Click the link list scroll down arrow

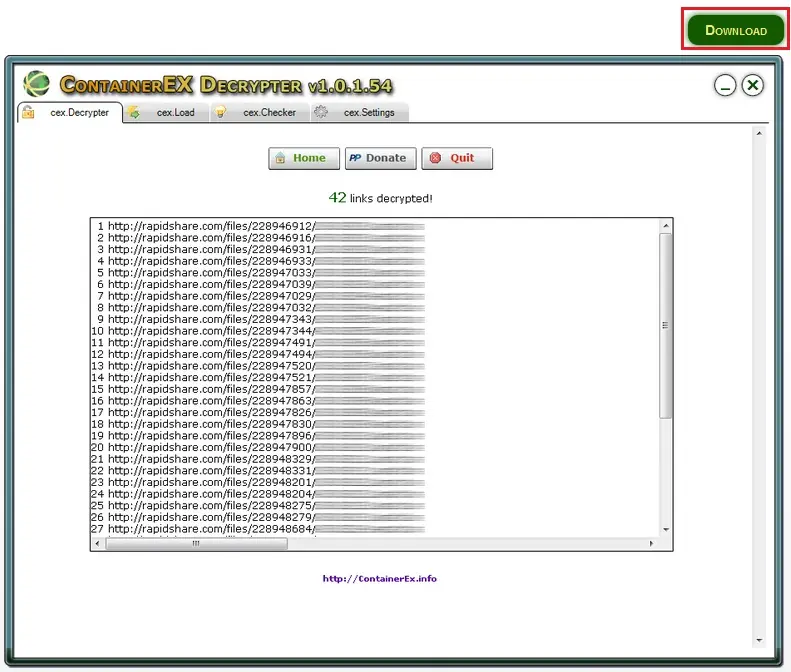[x=666, y=529]
